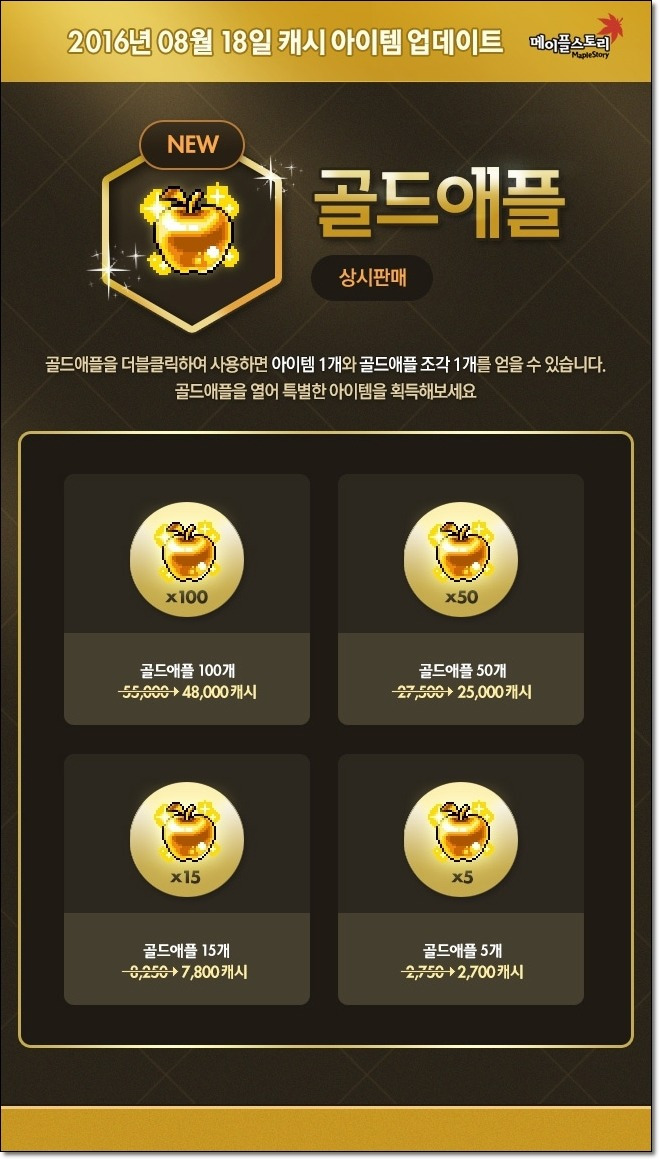660x1160 pixels.
Task: Select the gold apple x100 coin icon
Action: (187, 558)
